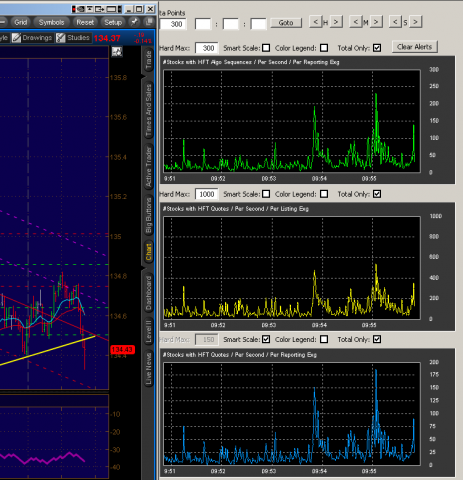Open the Level II sidebar tab
The image size is (463, 480).
point(148,331)
